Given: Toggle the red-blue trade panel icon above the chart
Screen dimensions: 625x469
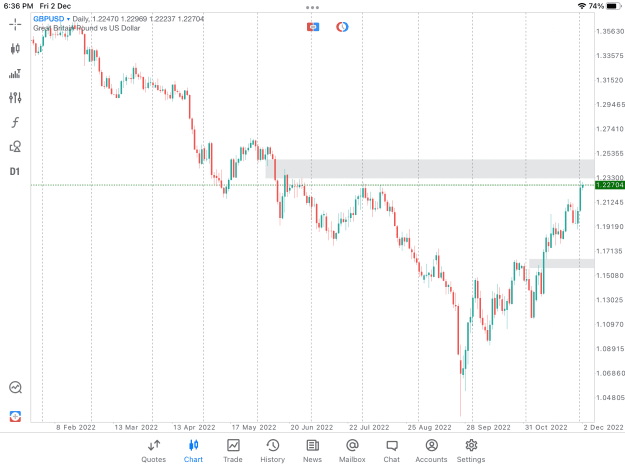Looking at the screenshot, I should pos(313,27).
